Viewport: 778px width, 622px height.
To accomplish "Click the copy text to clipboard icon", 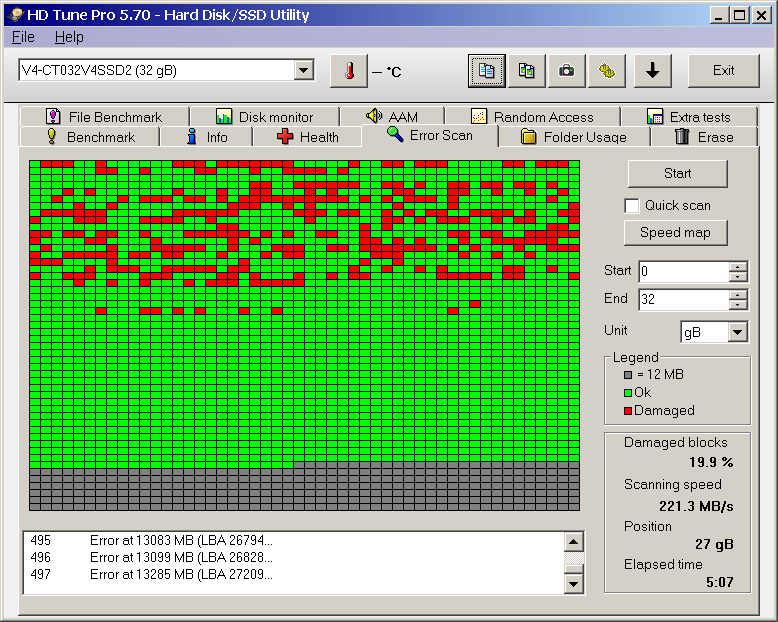I will pyautogui.click(x=487, y=71).
